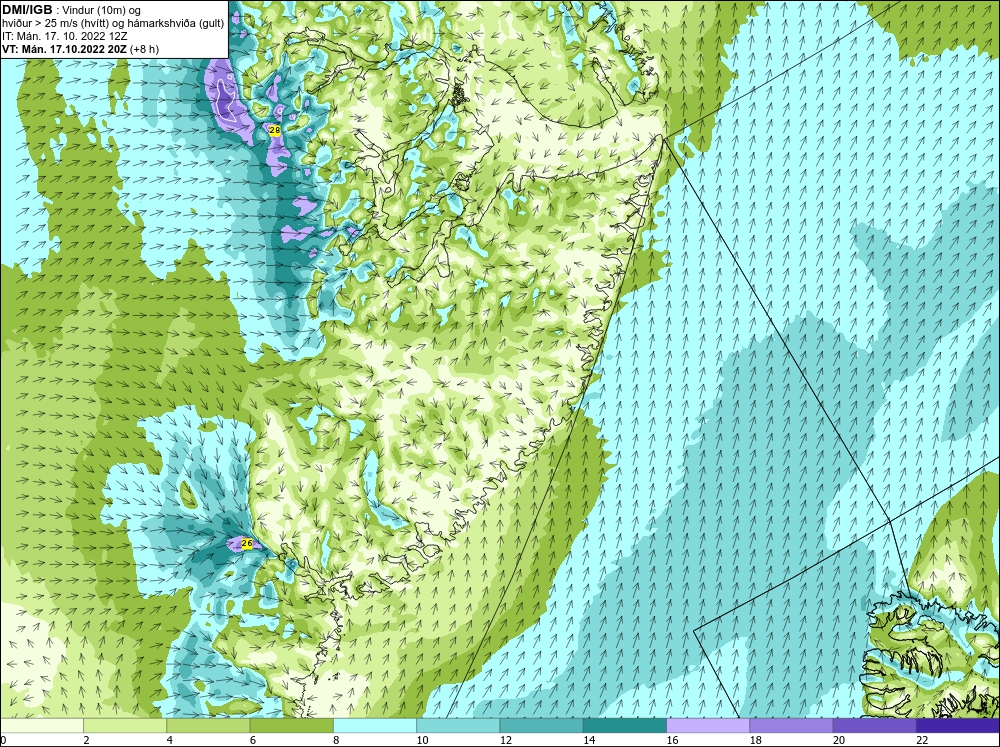Select the 8–10 m/s cyan legend color
The image size is (1000, 747).
pyautogui.click(x=375, y=725)
